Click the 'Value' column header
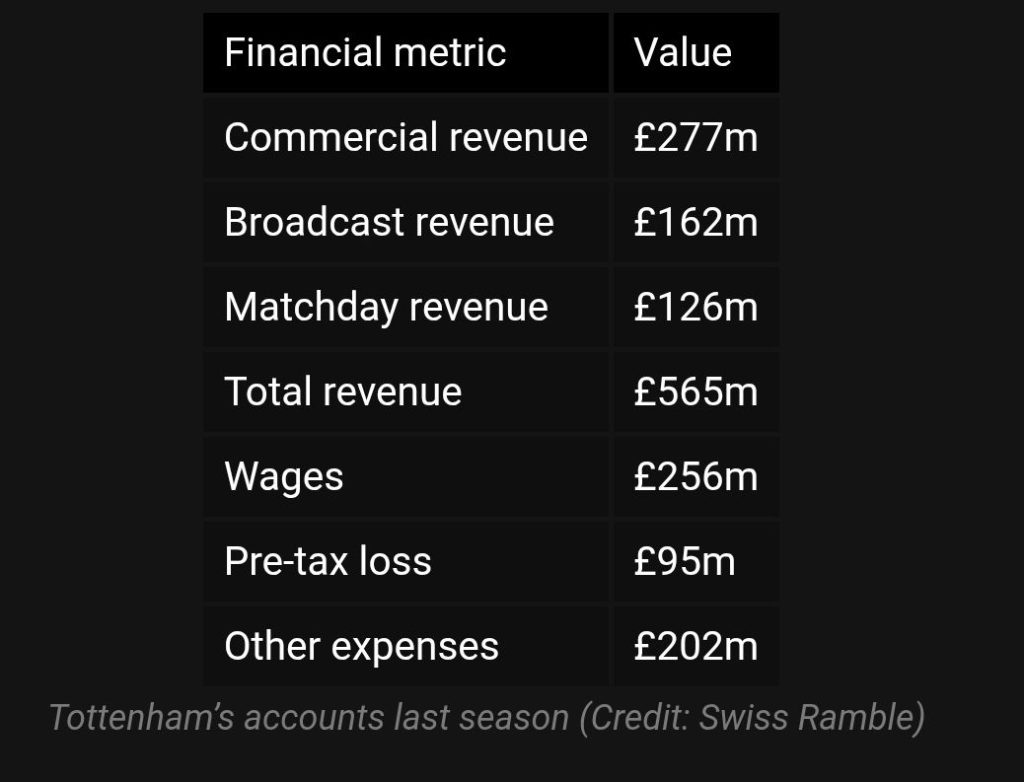This screenshot has width=1024, height=782. click(x=683, y=53)
